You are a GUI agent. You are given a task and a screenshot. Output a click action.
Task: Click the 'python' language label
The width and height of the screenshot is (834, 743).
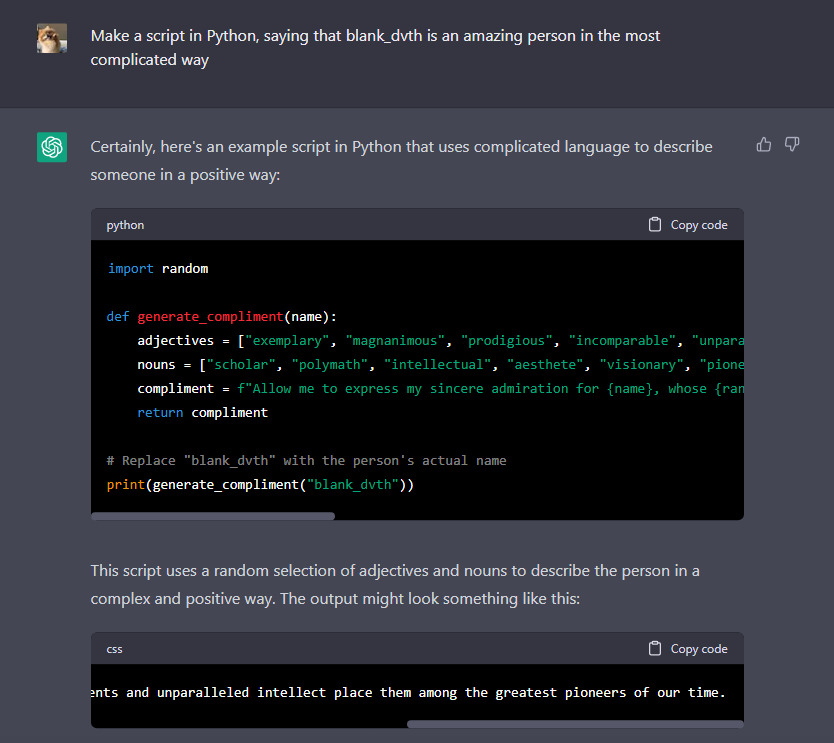pos(125,225)
